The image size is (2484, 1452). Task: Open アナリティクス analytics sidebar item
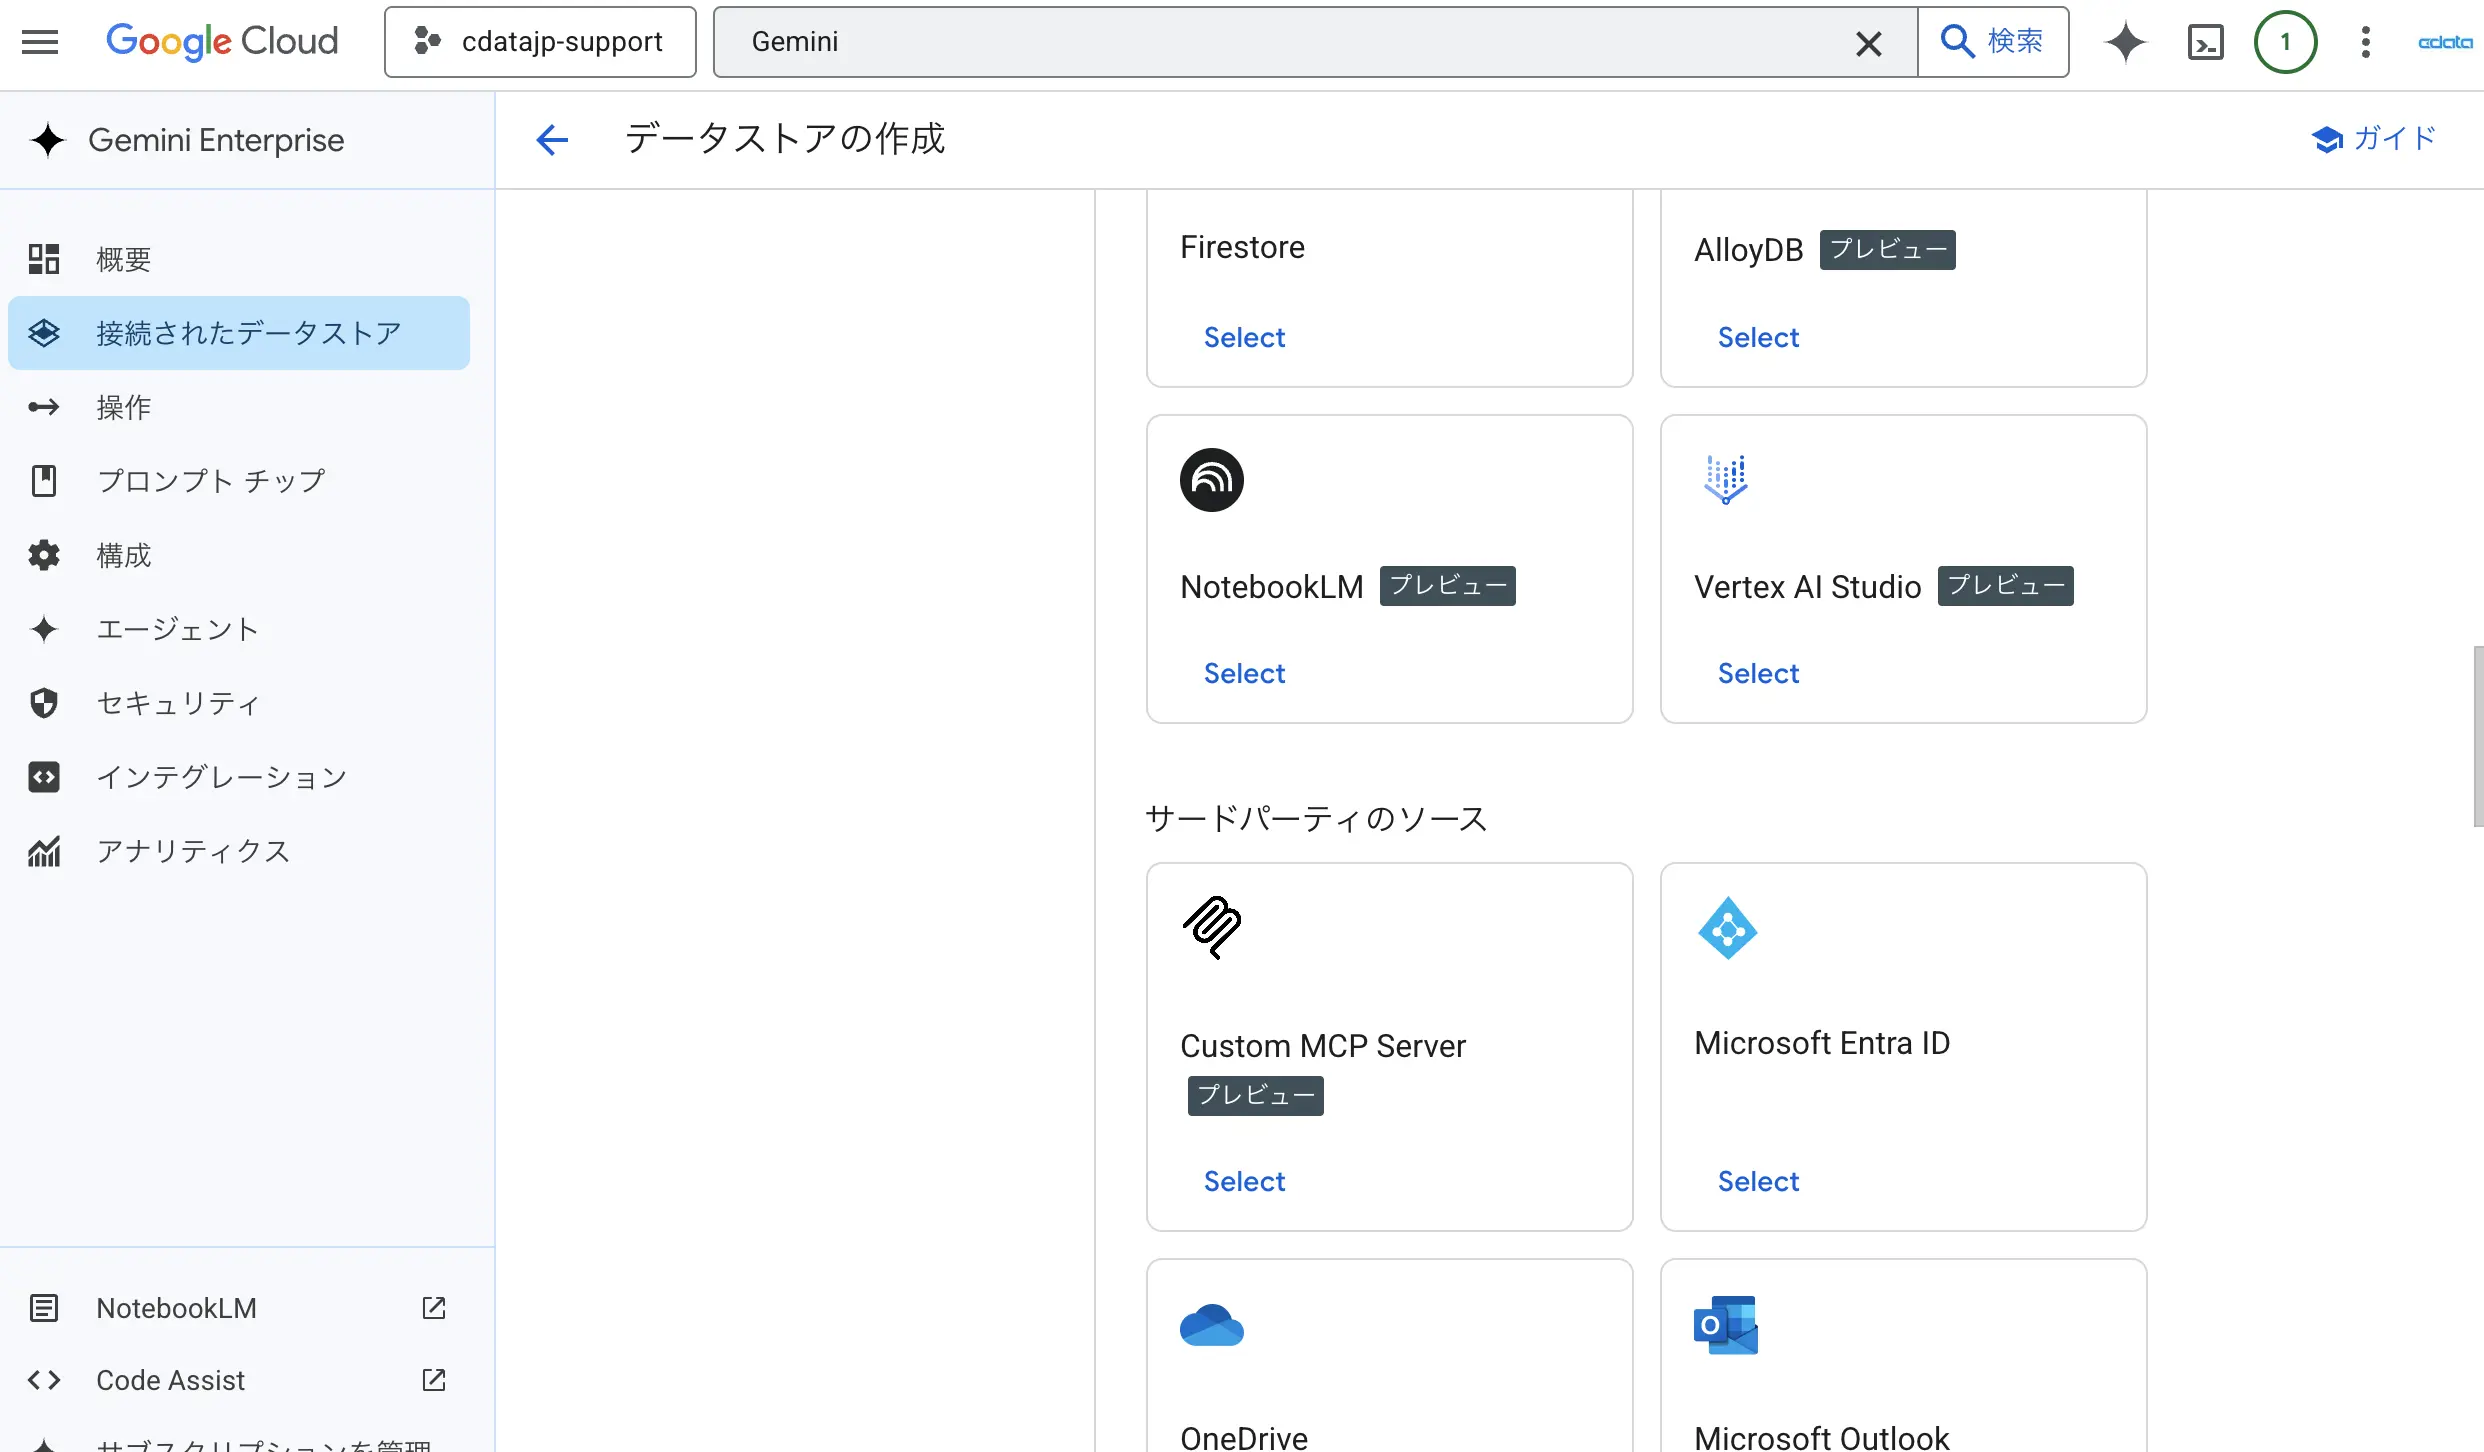click(239, 851)
